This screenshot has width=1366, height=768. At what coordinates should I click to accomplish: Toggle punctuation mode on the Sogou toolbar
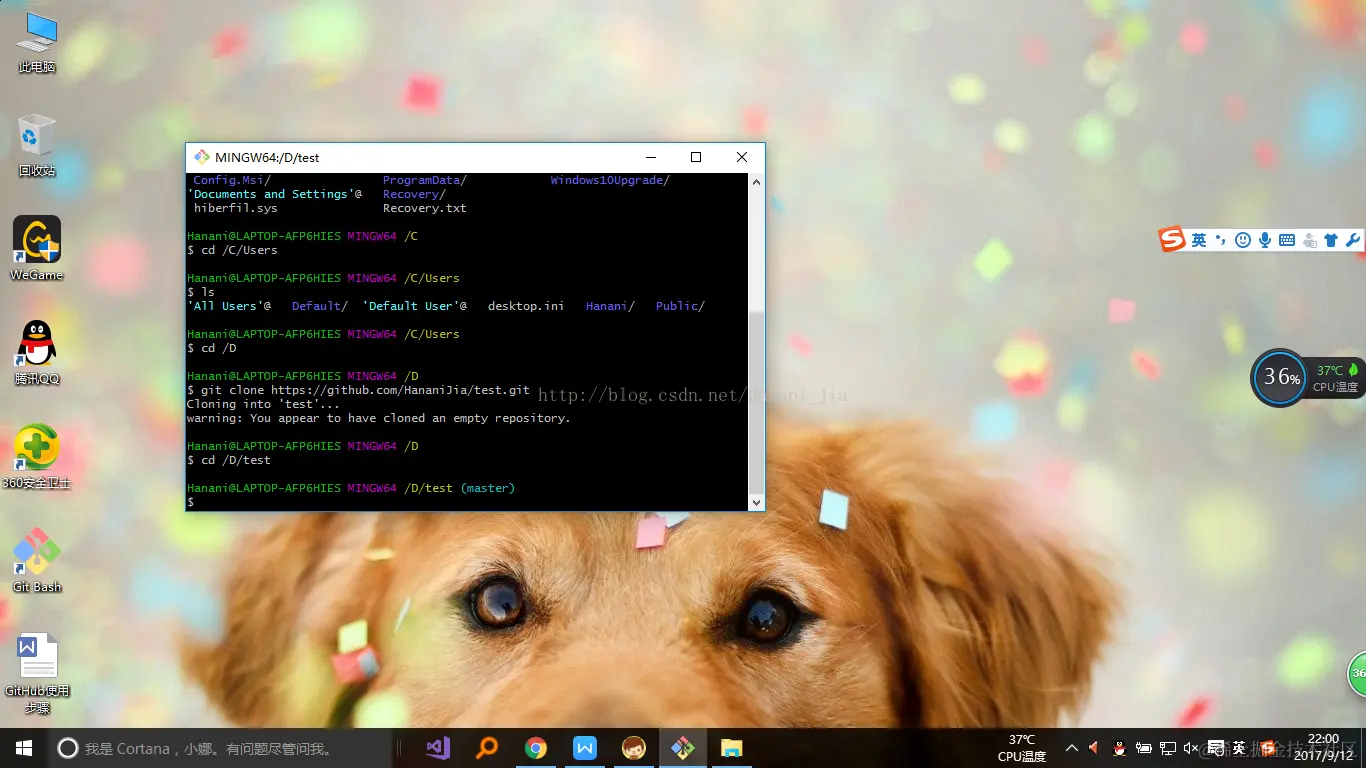tap(1221, 240)
